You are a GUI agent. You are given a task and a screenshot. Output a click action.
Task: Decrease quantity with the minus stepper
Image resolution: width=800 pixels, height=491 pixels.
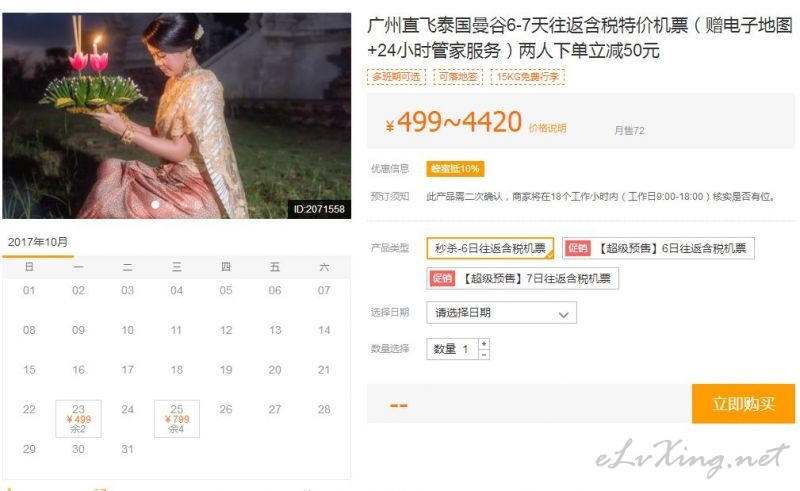(484, 354)
